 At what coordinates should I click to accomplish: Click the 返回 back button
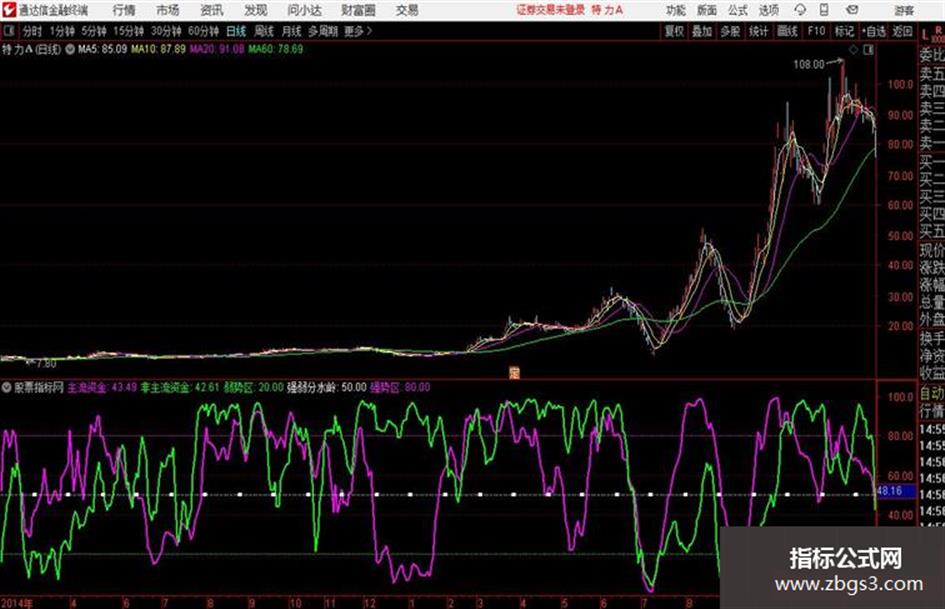902,31
